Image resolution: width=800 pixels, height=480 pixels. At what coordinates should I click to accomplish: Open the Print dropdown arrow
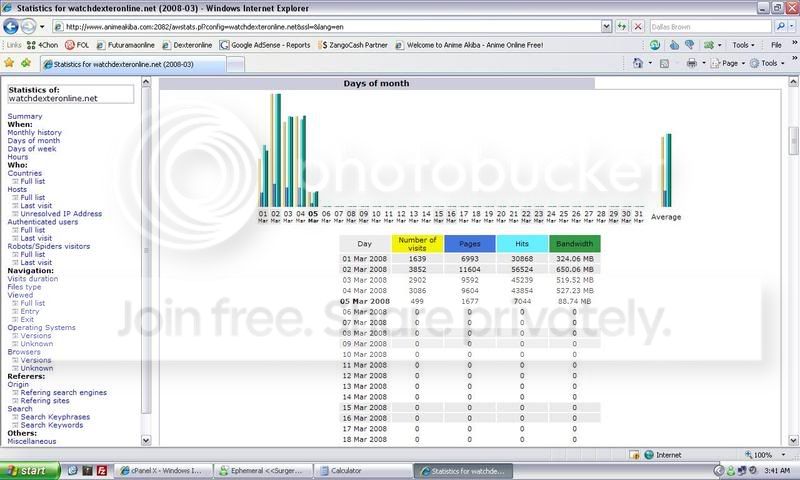coord(704,63)
